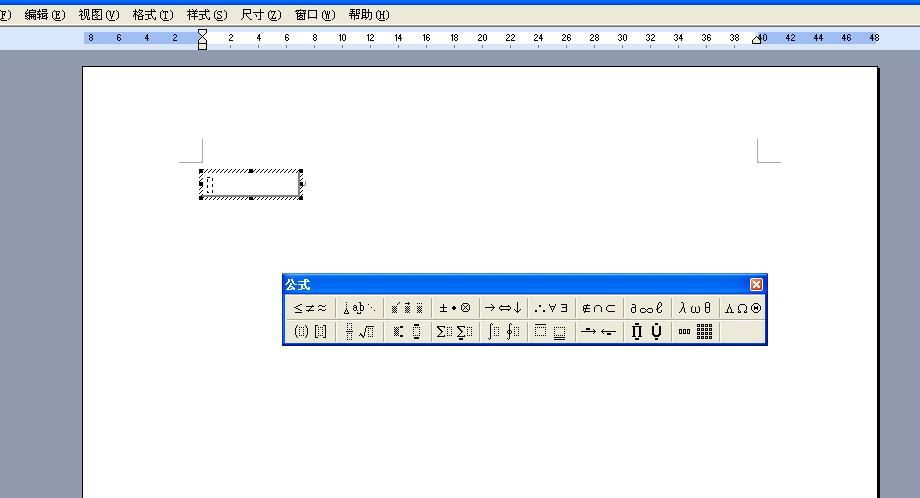Open the 尺寸(Z) menu
The image size is (920, 498).
tap(261, 15)
